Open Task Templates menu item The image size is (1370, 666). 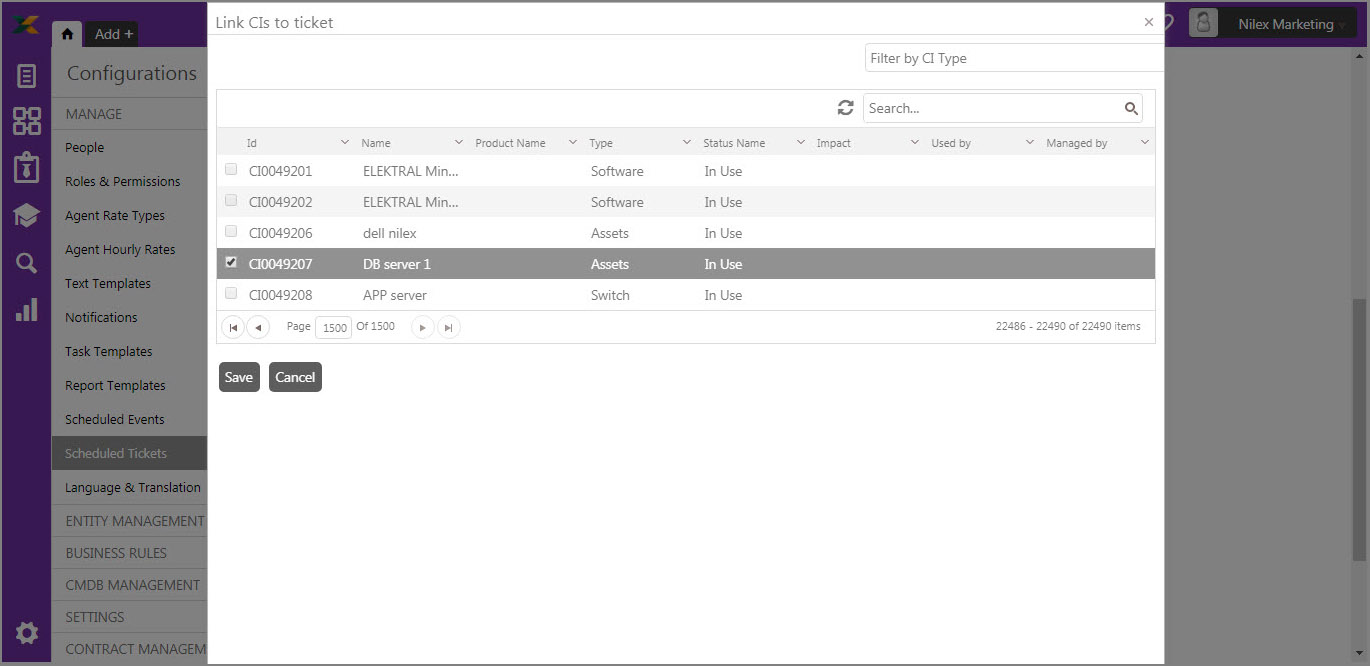click(109, 351)
